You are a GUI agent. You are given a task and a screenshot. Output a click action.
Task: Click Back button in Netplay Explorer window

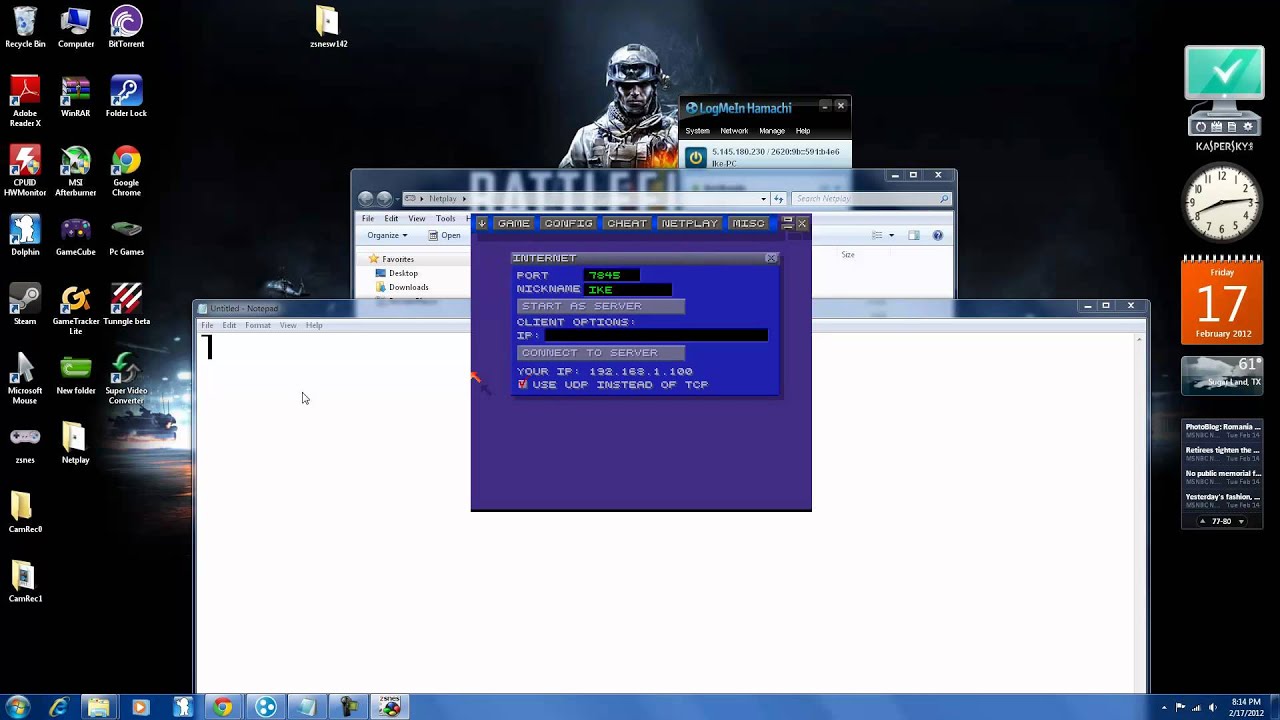[366, 198]
